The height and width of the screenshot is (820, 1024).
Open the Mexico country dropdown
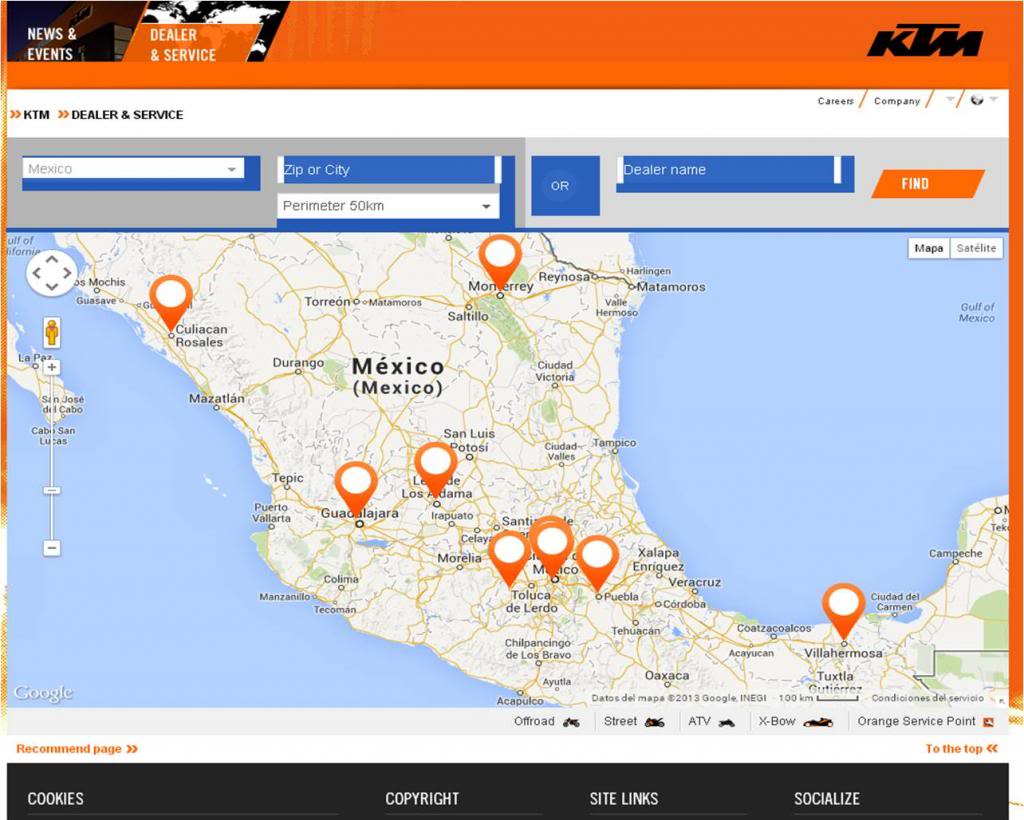click(x=133, y=168)
